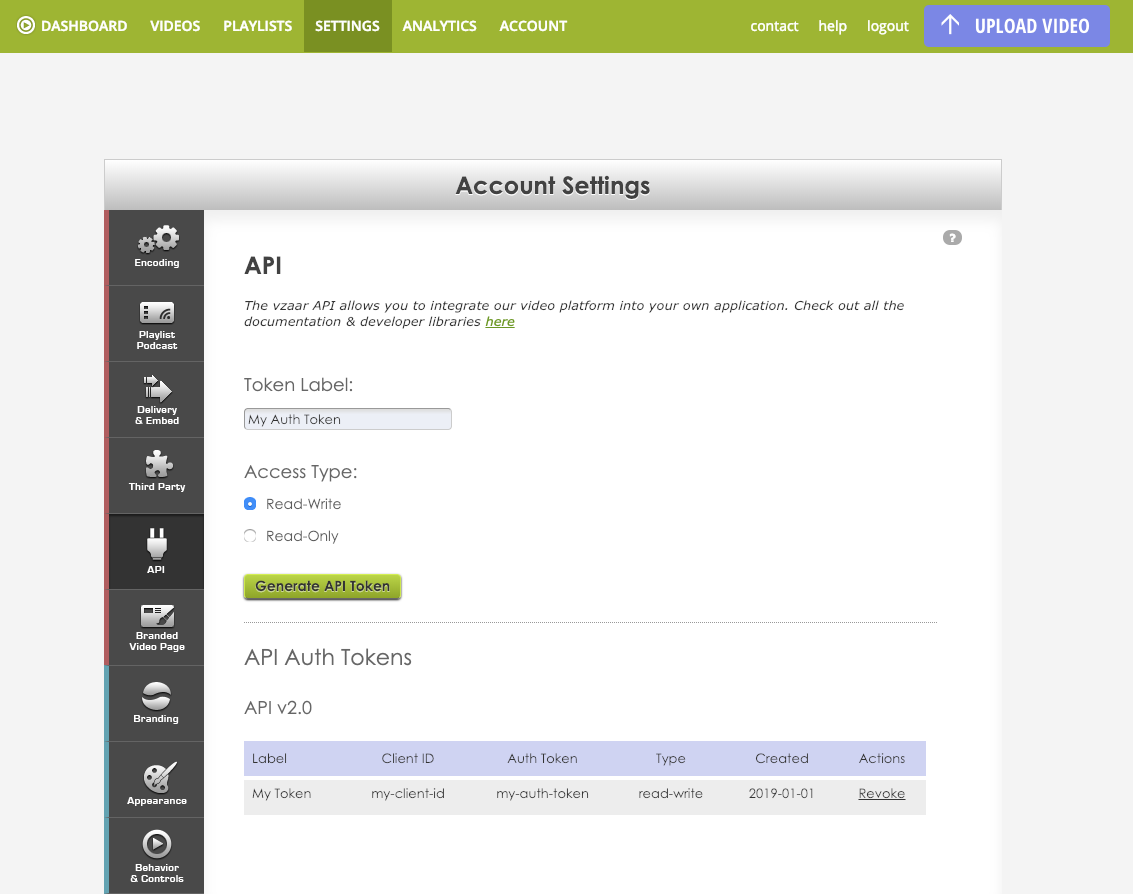Select the Delivery & Embed sidebar icon

[x=157, y=388]
